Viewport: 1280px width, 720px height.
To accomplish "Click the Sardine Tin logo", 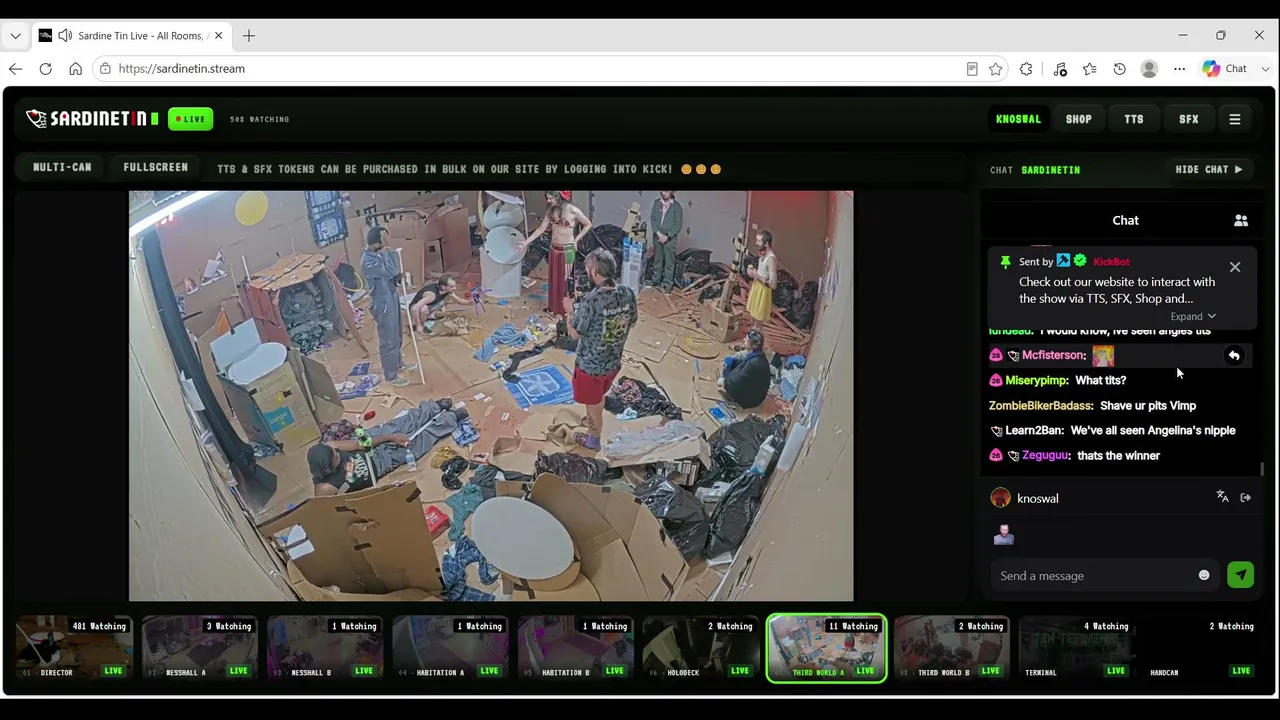I will coord(92,119).
